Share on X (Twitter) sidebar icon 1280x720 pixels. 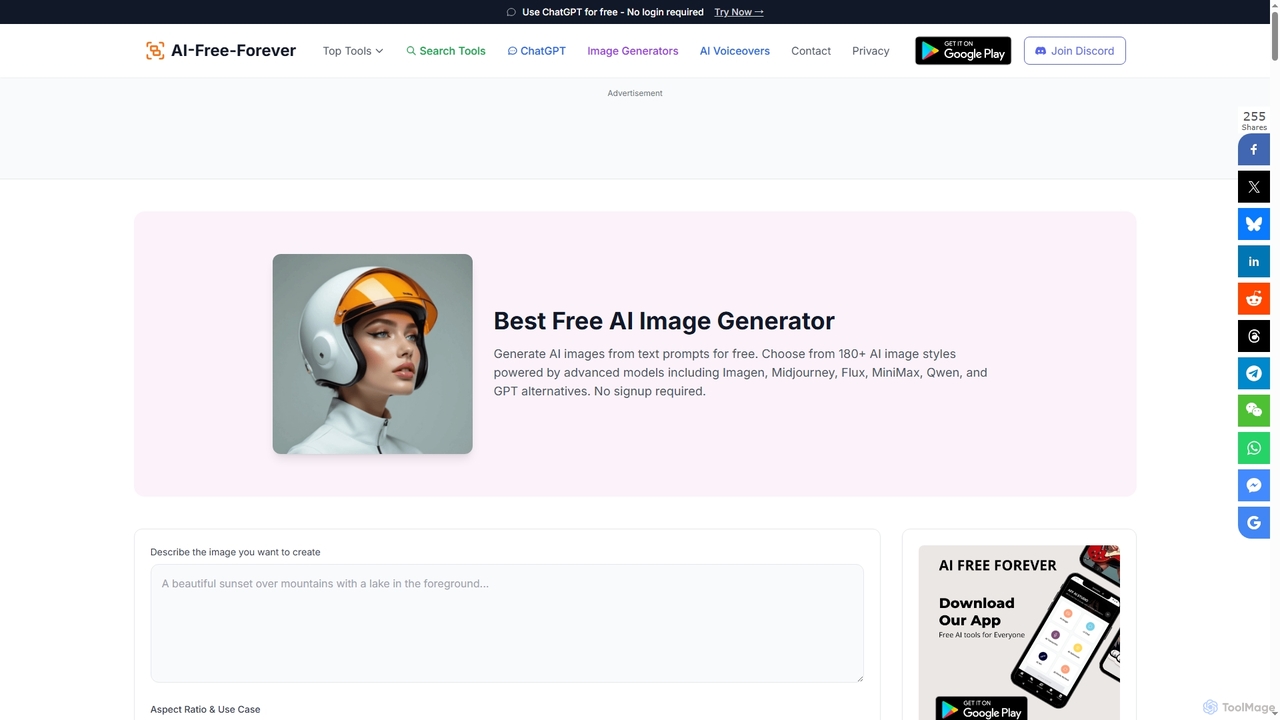point(1254,187)
